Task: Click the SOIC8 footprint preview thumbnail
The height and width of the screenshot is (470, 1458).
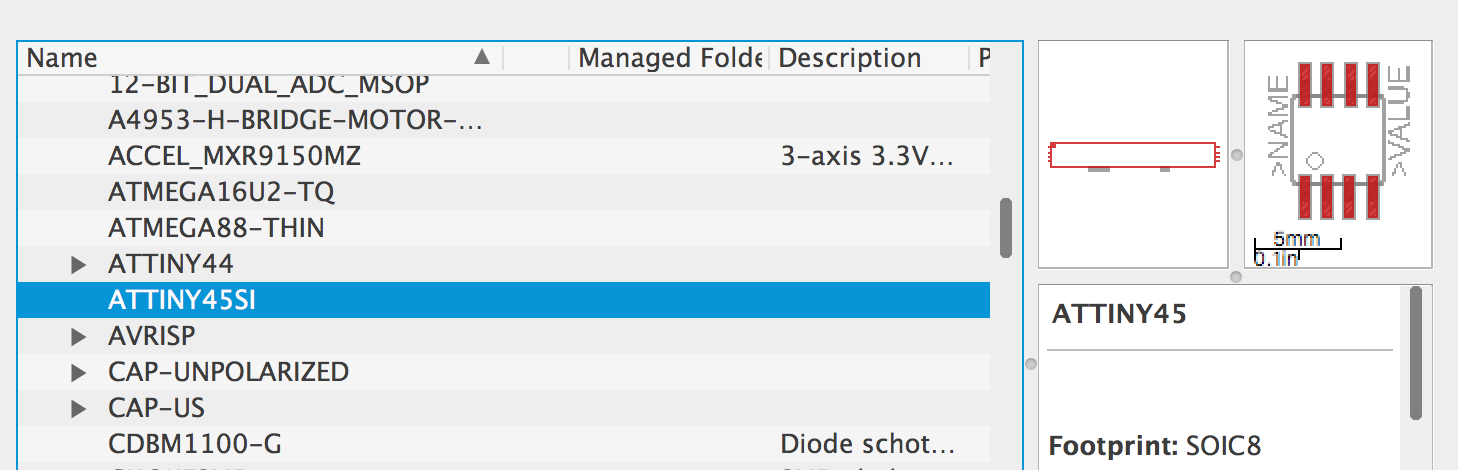Action: [1338, 154]
